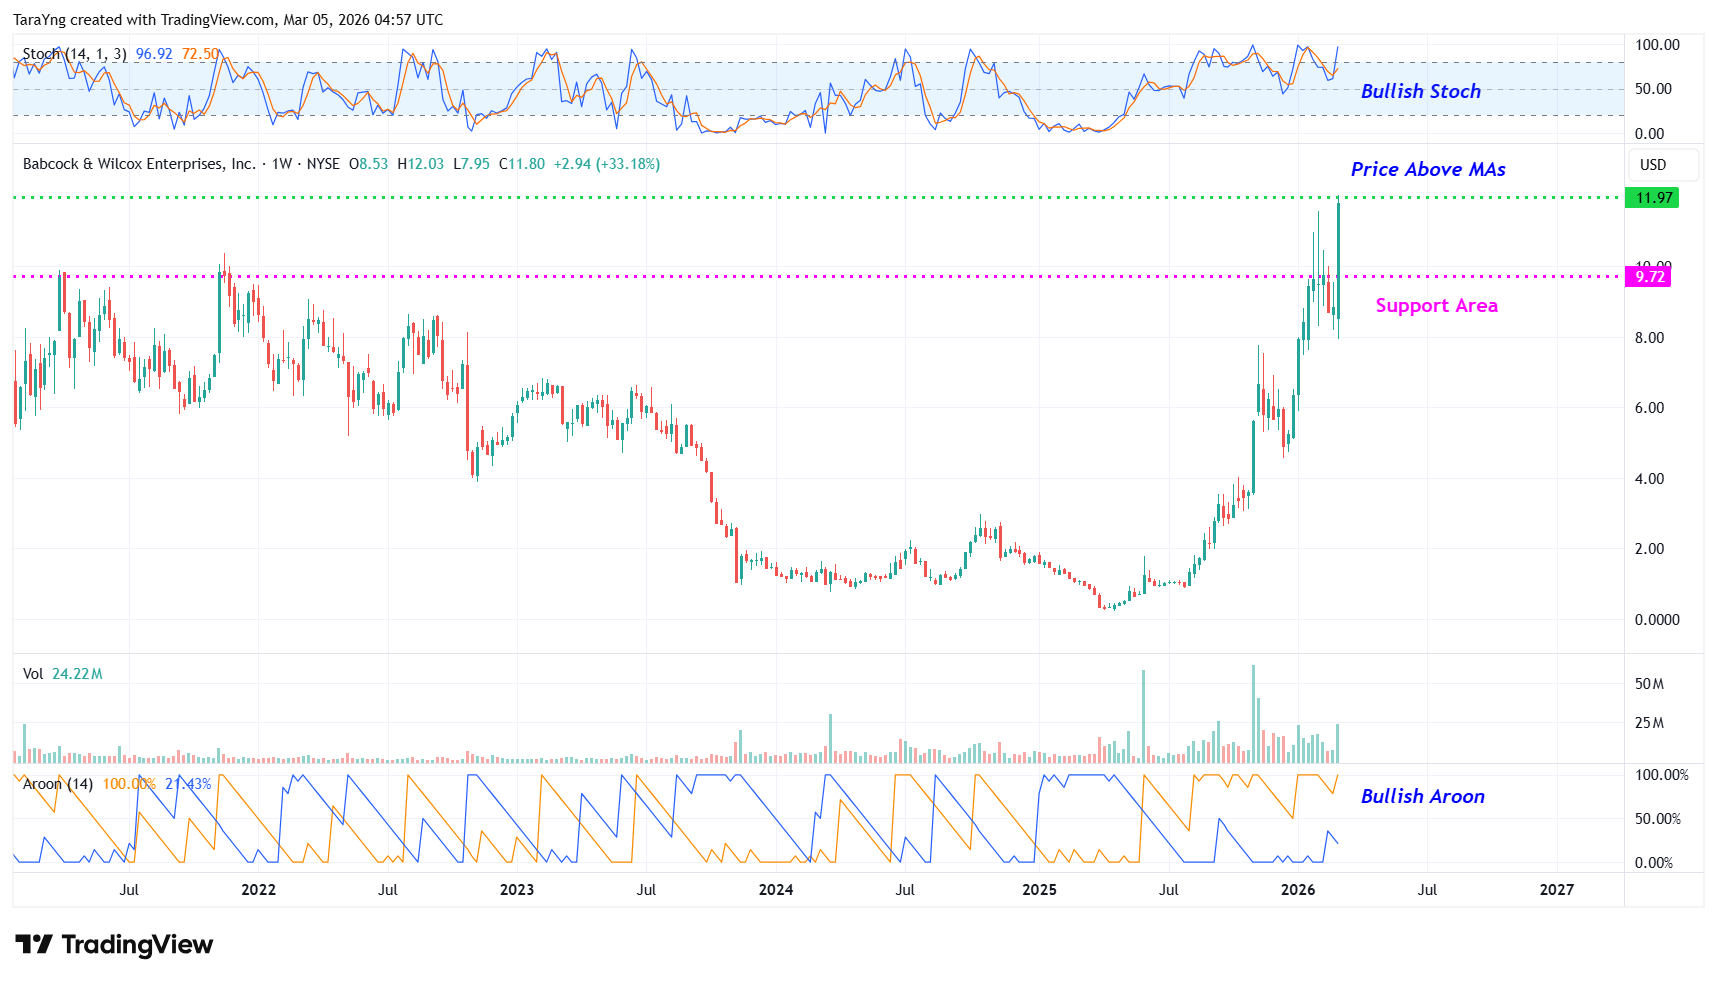Screen dimensions: 1717x982
Task: Click the 1W timeframe in chart title
Action: point(282,164)
